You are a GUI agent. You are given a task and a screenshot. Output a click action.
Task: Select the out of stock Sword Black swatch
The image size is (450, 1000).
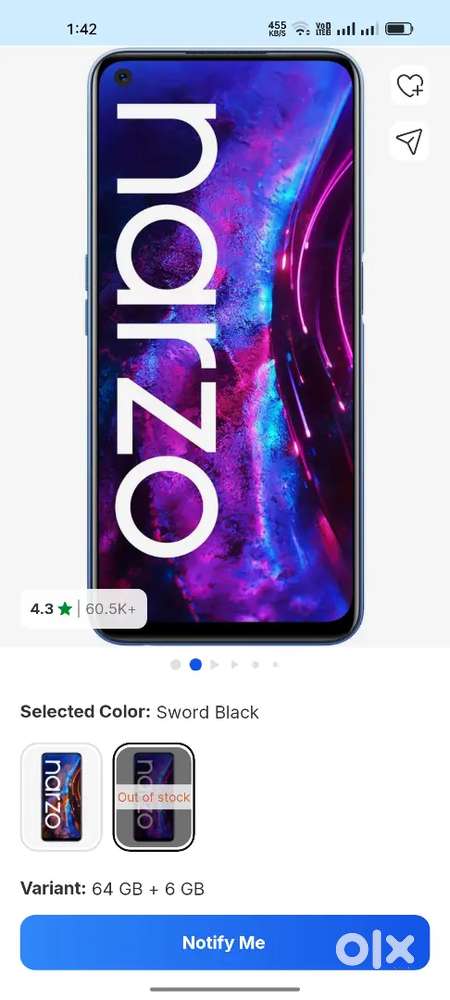[x=154, y=797]
